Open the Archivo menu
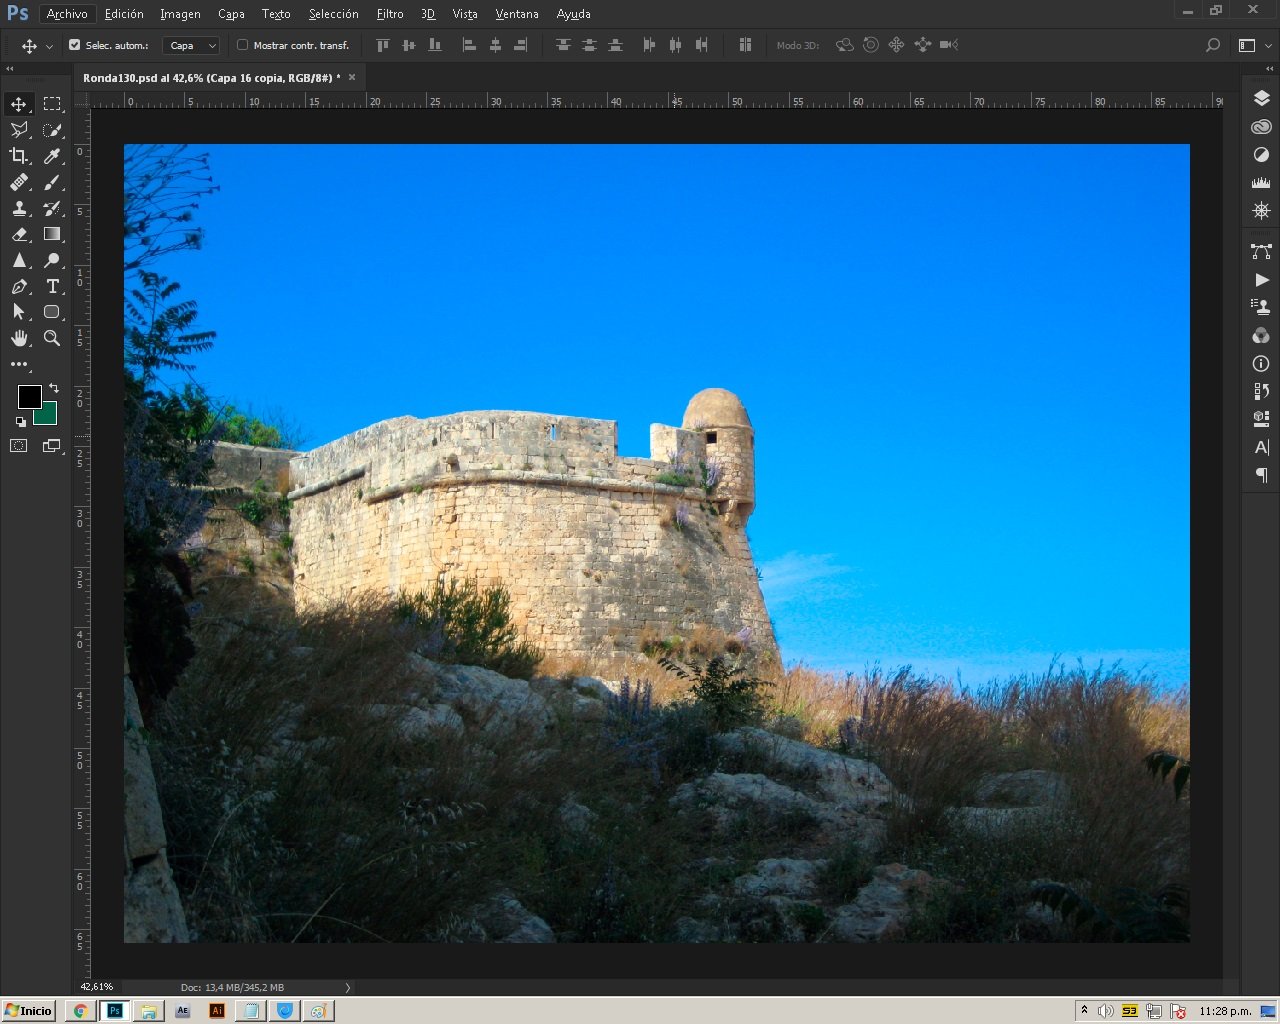1280x1024 pixels. 67,14
